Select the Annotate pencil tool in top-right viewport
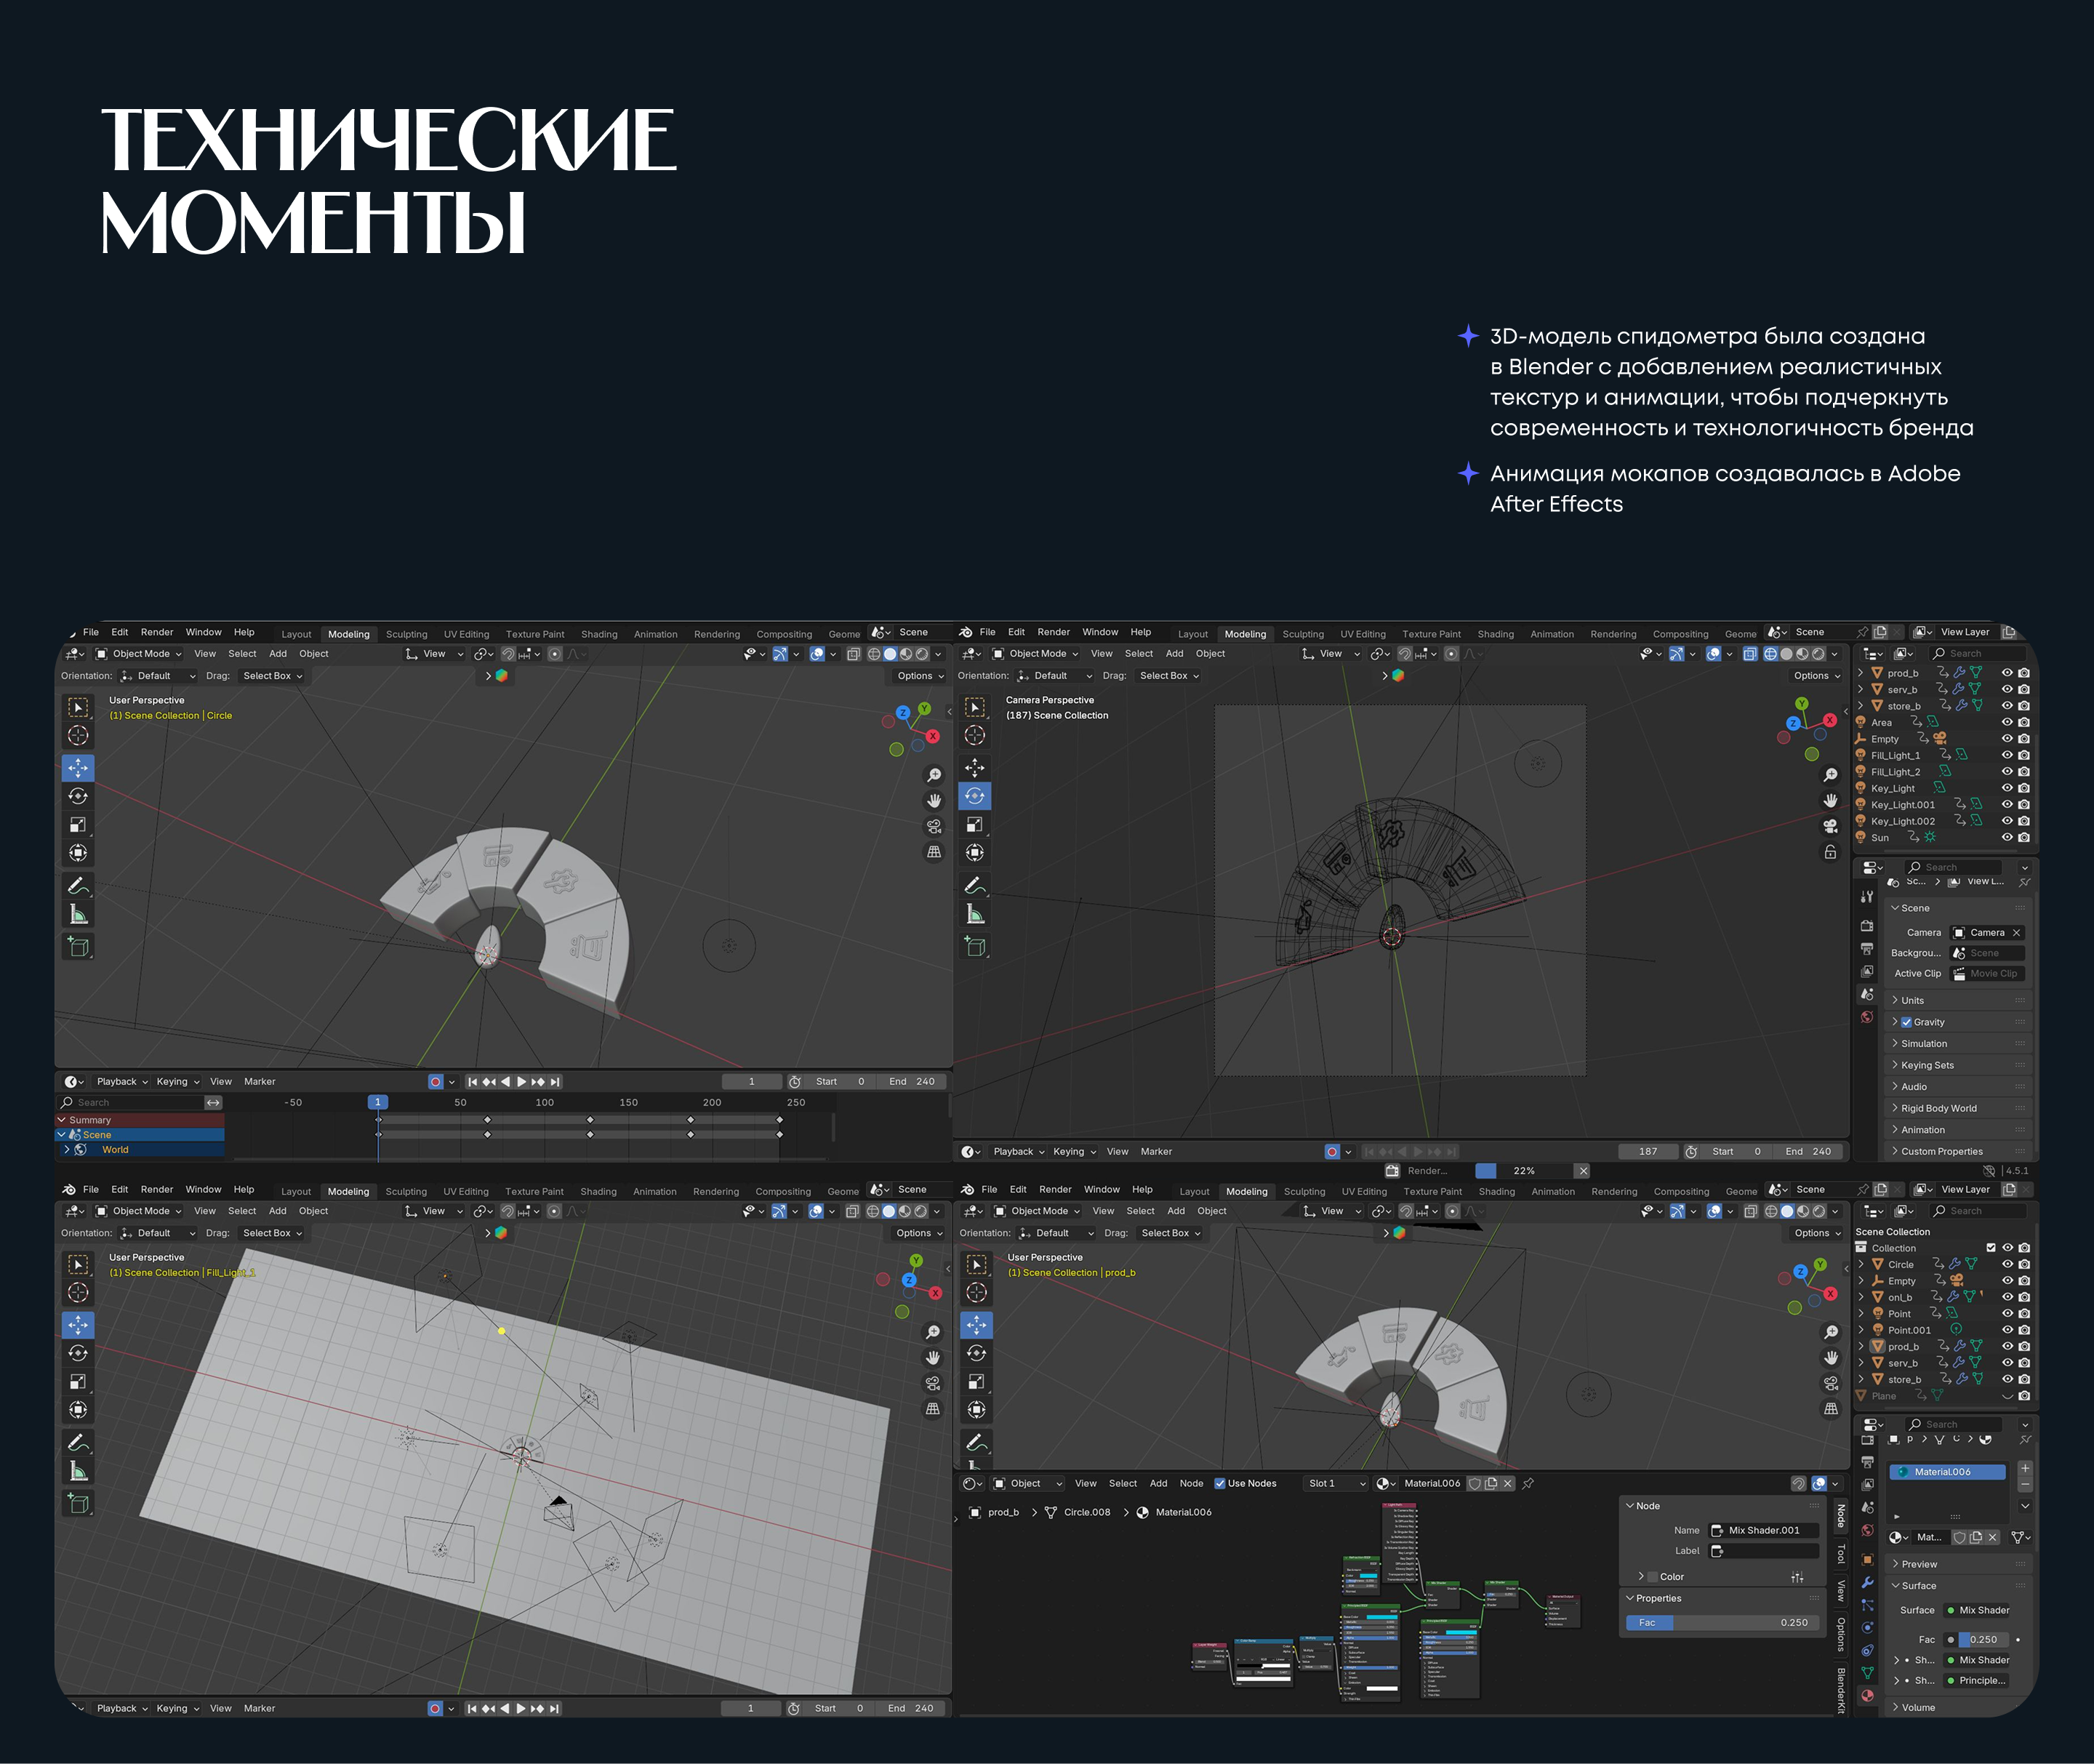The image size is (2094, 1764). (975, 885)
